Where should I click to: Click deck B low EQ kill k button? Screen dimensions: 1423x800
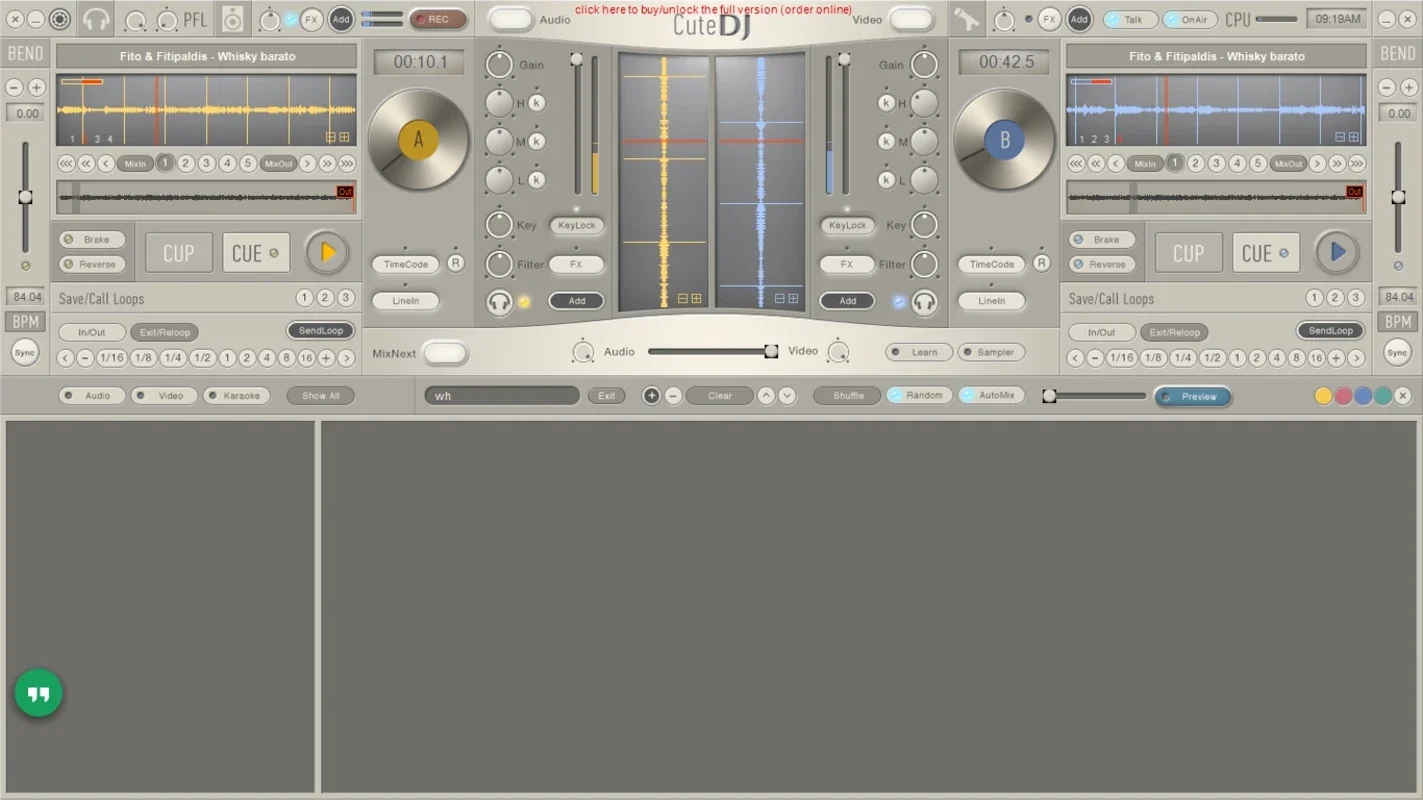click(x=886, y=180)
